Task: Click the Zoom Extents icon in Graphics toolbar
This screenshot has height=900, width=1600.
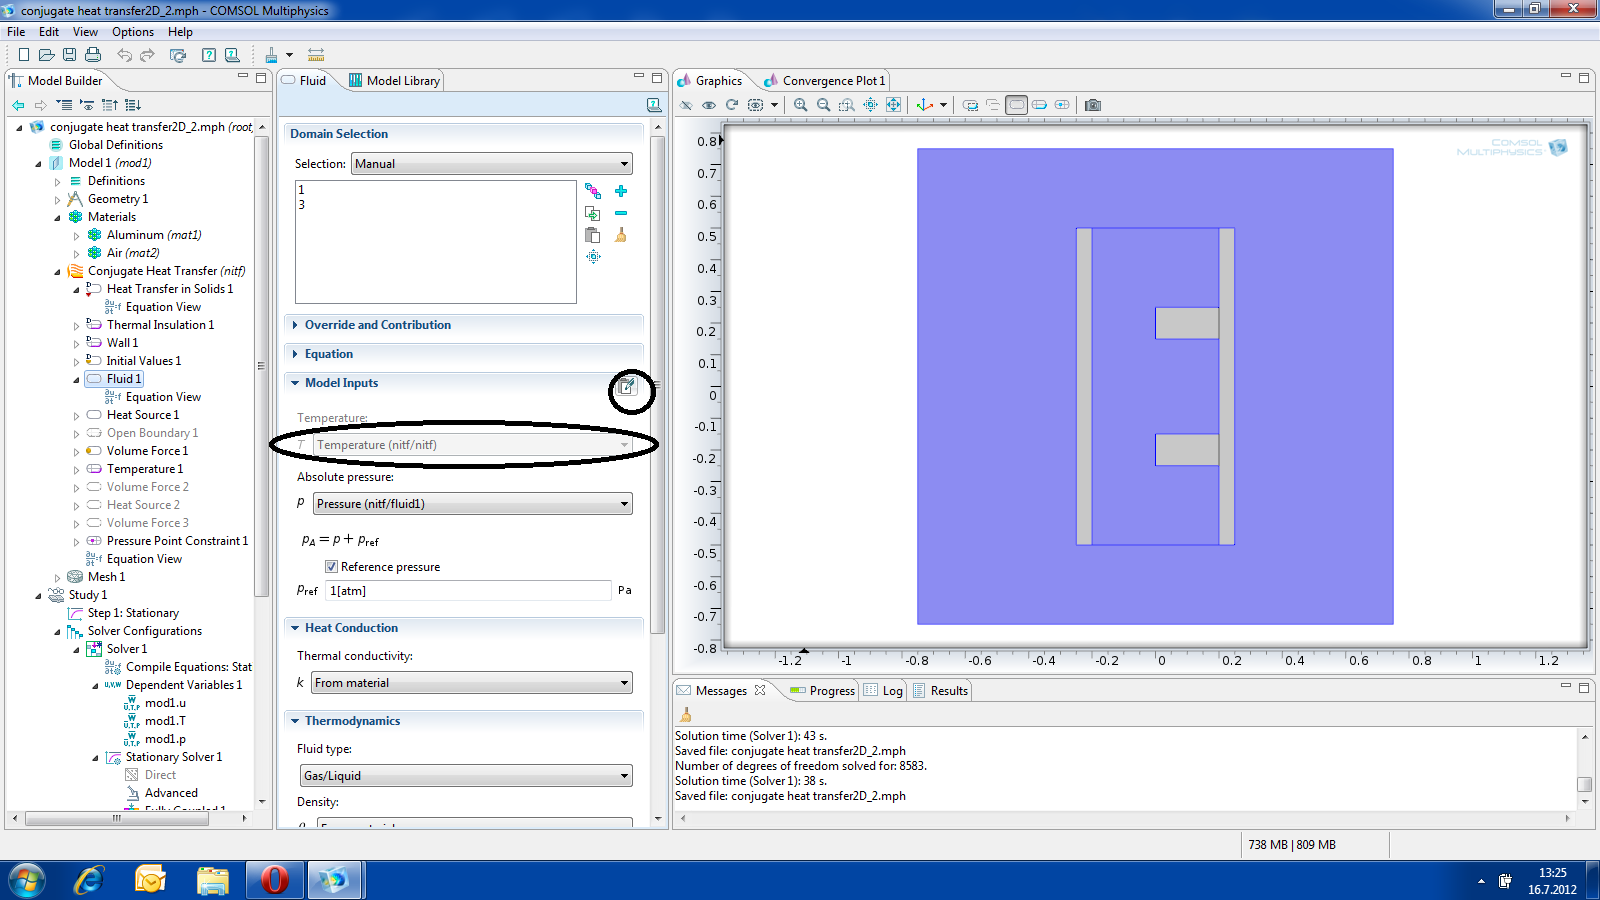Action: [893, 105]
